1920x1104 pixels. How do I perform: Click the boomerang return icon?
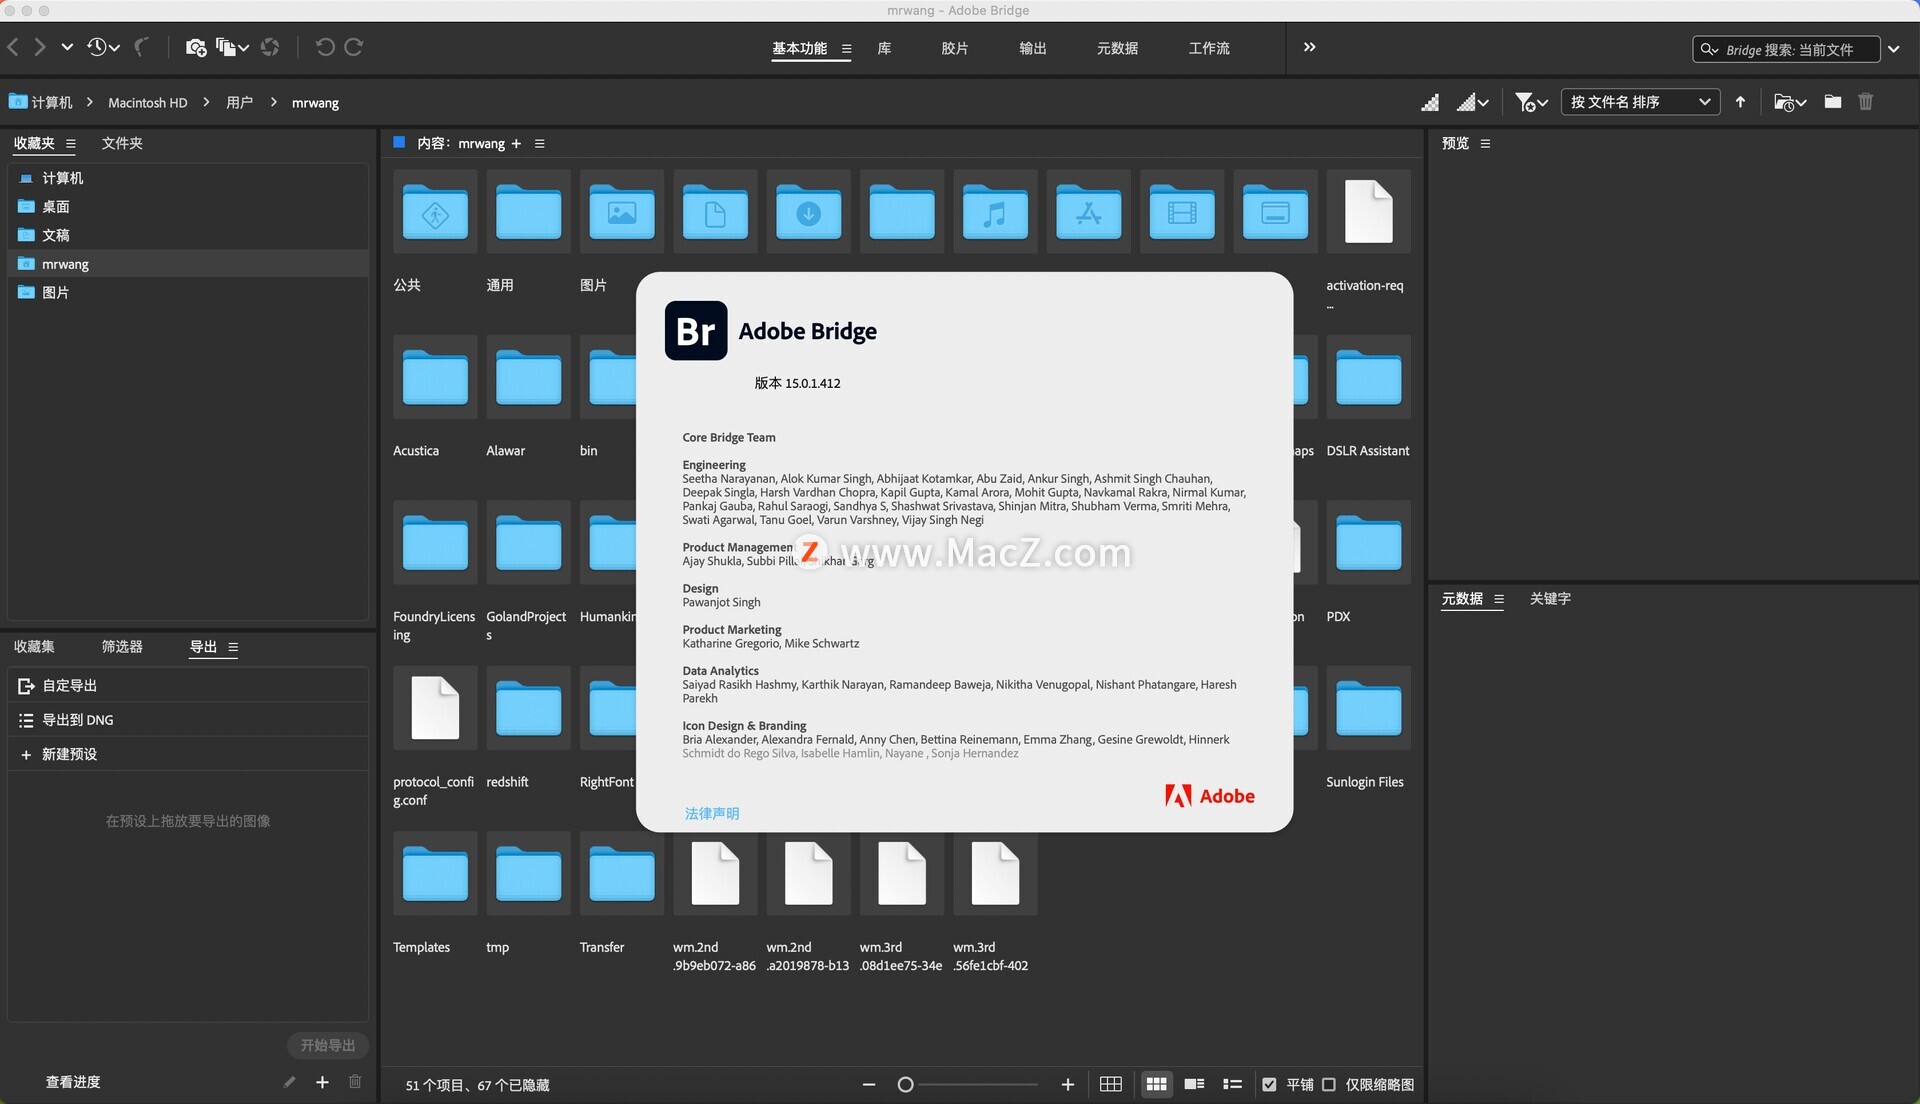click(x=142, y=47)
